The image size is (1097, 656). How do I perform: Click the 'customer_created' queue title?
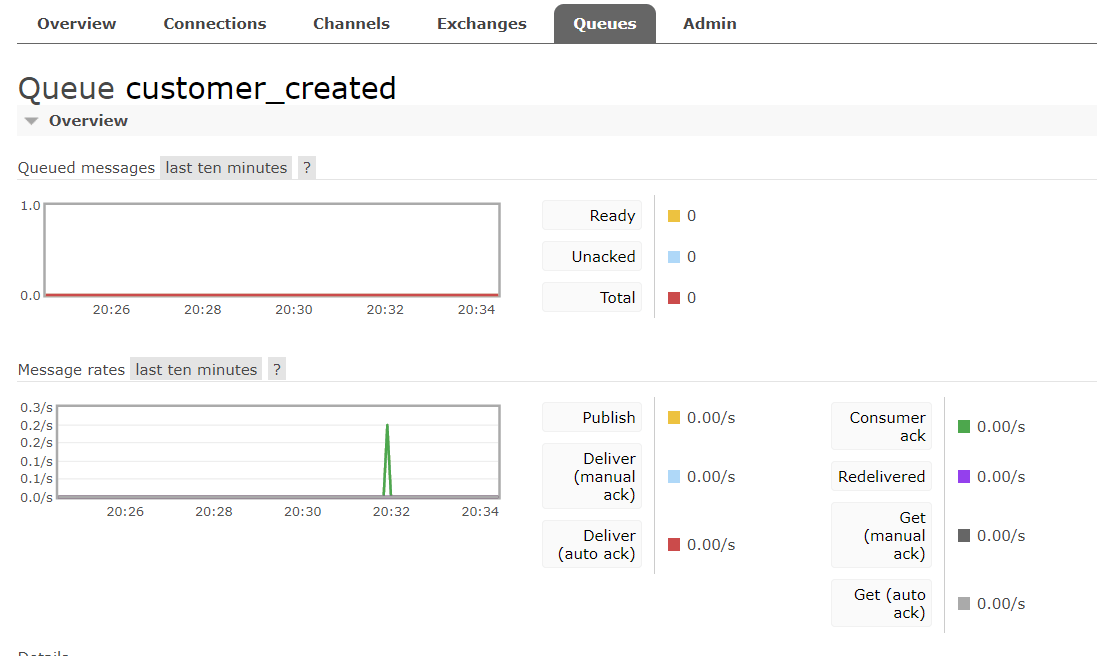260,89
